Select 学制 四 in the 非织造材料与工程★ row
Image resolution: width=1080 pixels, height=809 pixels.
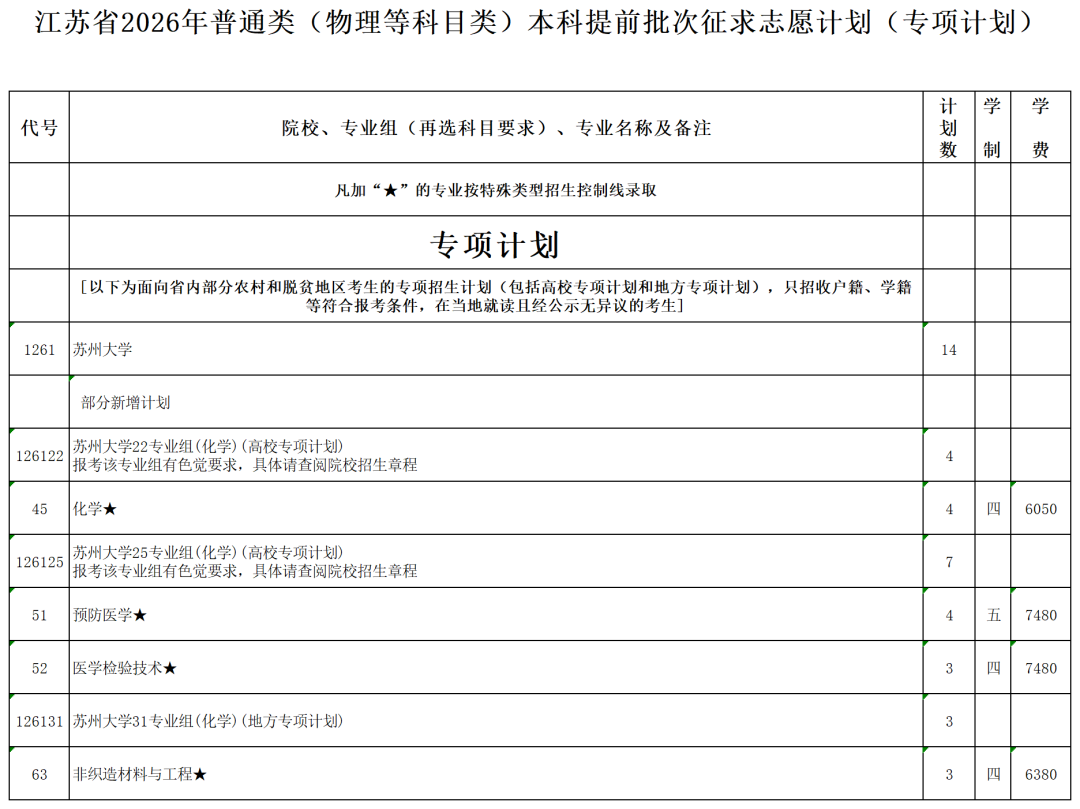[x=993, y=773]
